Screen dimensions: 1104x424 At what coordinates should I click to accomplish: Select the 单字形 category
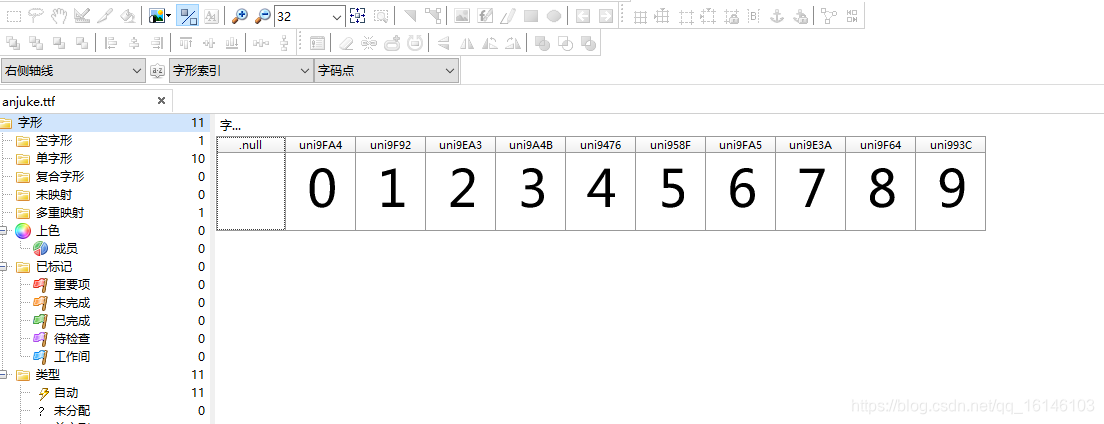54,158
